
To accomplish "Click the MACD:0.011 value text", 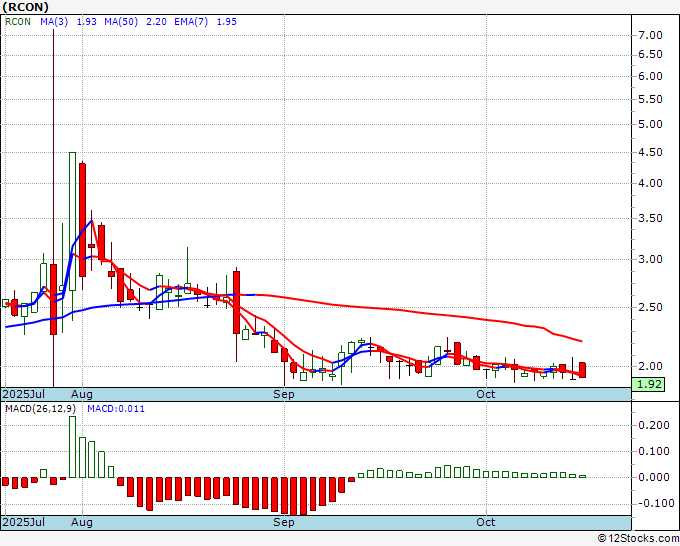I will (x=116, y=409).
